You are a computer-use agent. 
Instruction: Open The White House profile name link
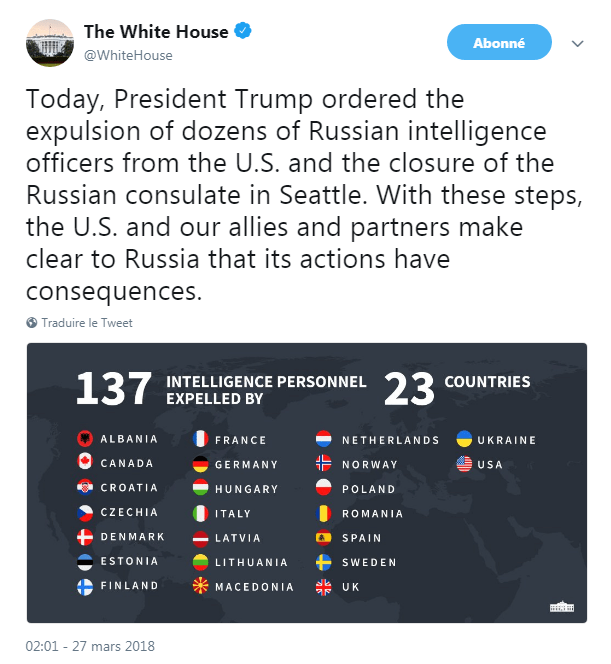pyautogui.click(x=156, y=33)
